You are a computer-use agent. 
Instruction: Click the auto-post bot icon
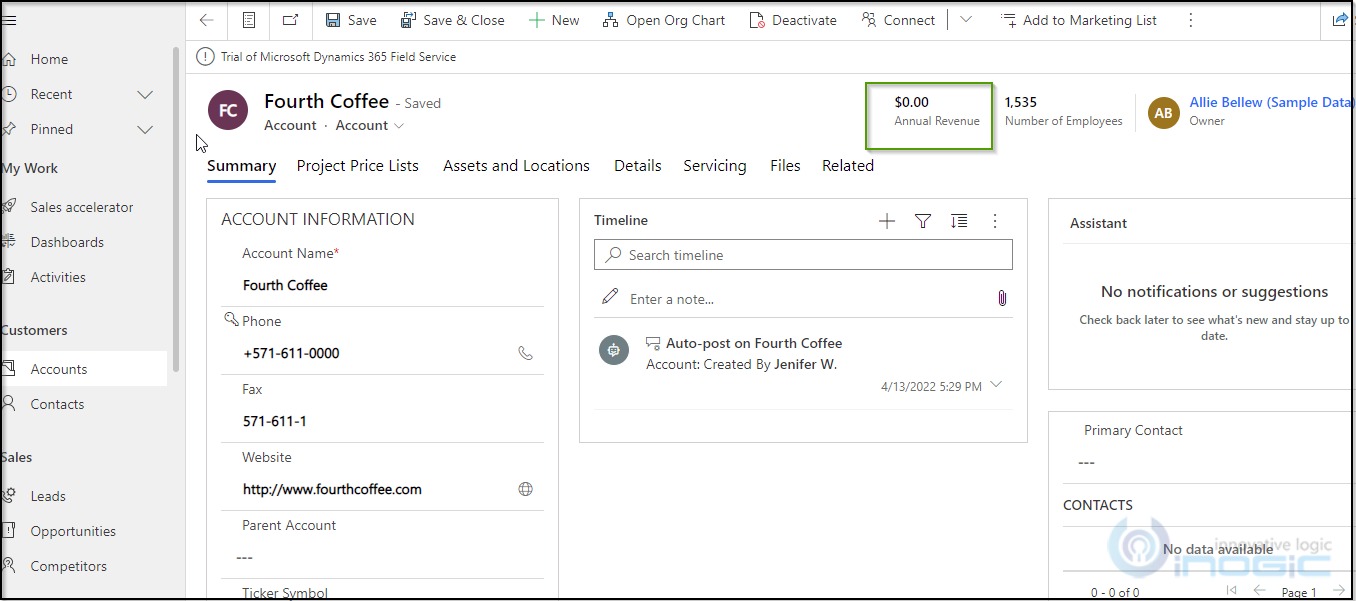(613, 350)
